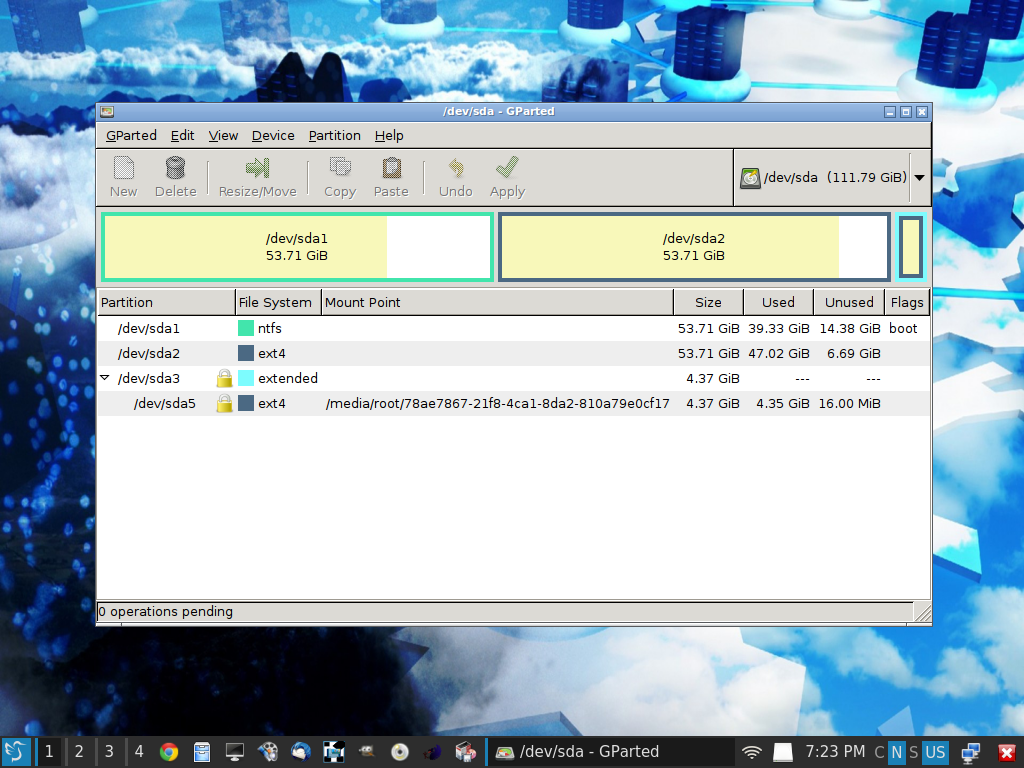Open the checkered-flag icon in taskbar
This screenshot has height=768, width=1024.
334,752
